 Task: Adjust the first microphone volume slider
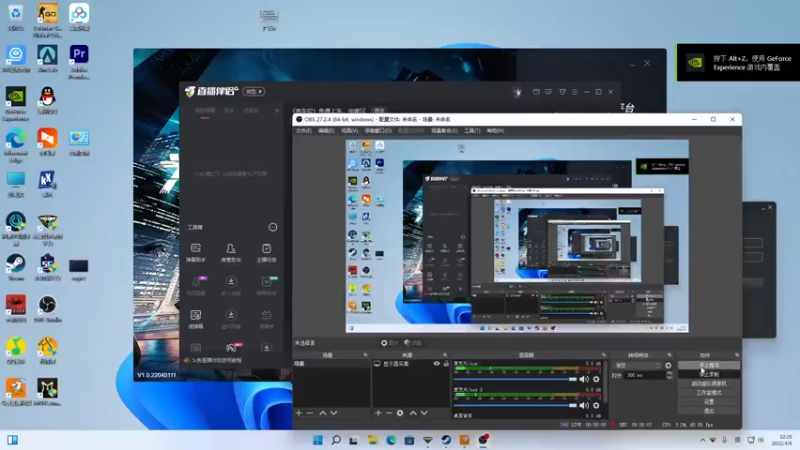[515, 379]
